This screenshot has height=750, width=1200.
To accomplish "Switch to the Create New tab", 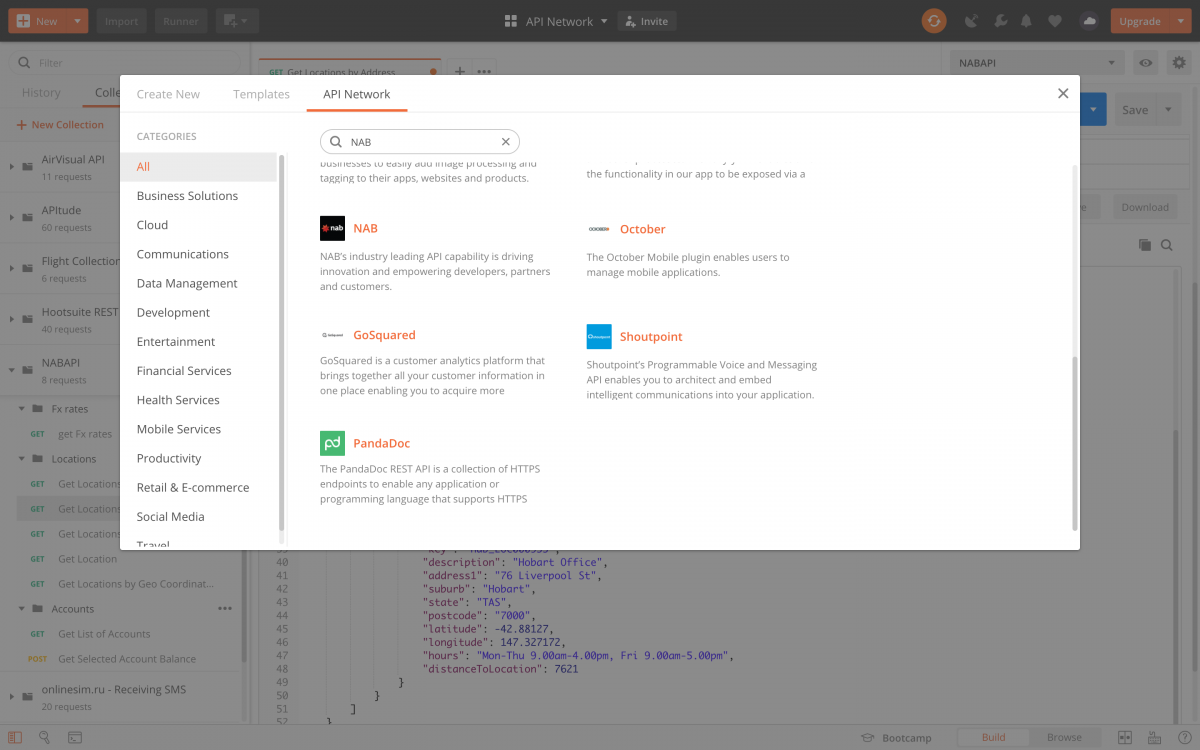I will click(168, 94).
